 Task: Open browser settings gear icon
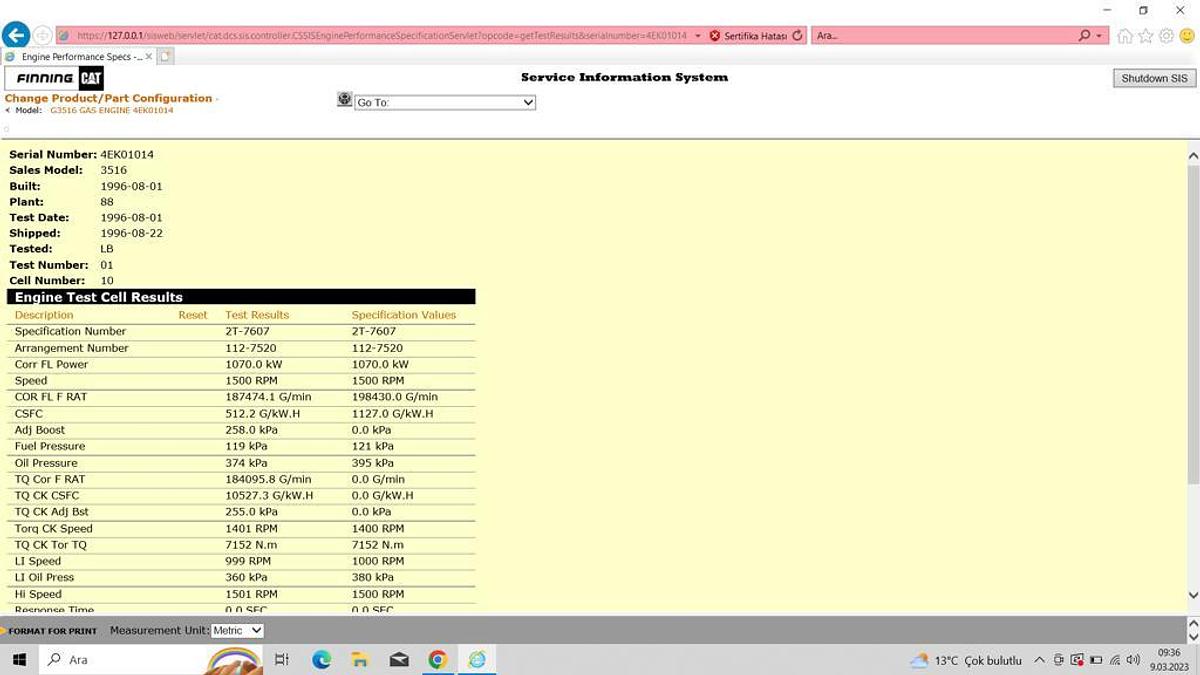point(1166,35)
